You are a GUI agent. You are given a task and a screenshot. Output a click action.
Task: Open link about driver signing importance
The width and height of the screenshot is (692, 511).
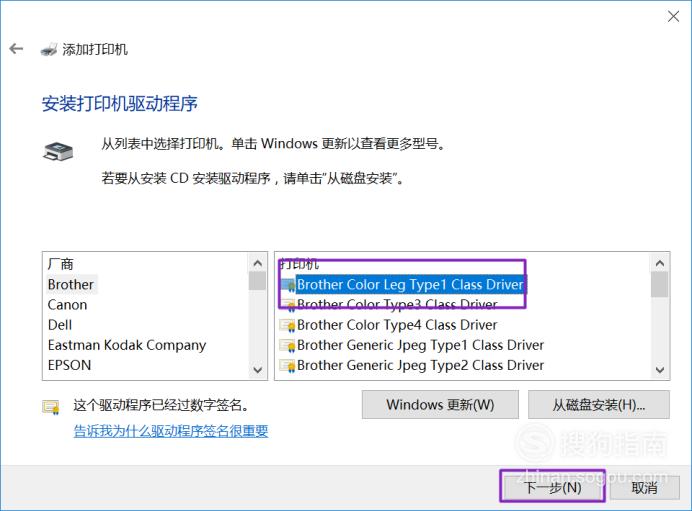click(171, 431)
